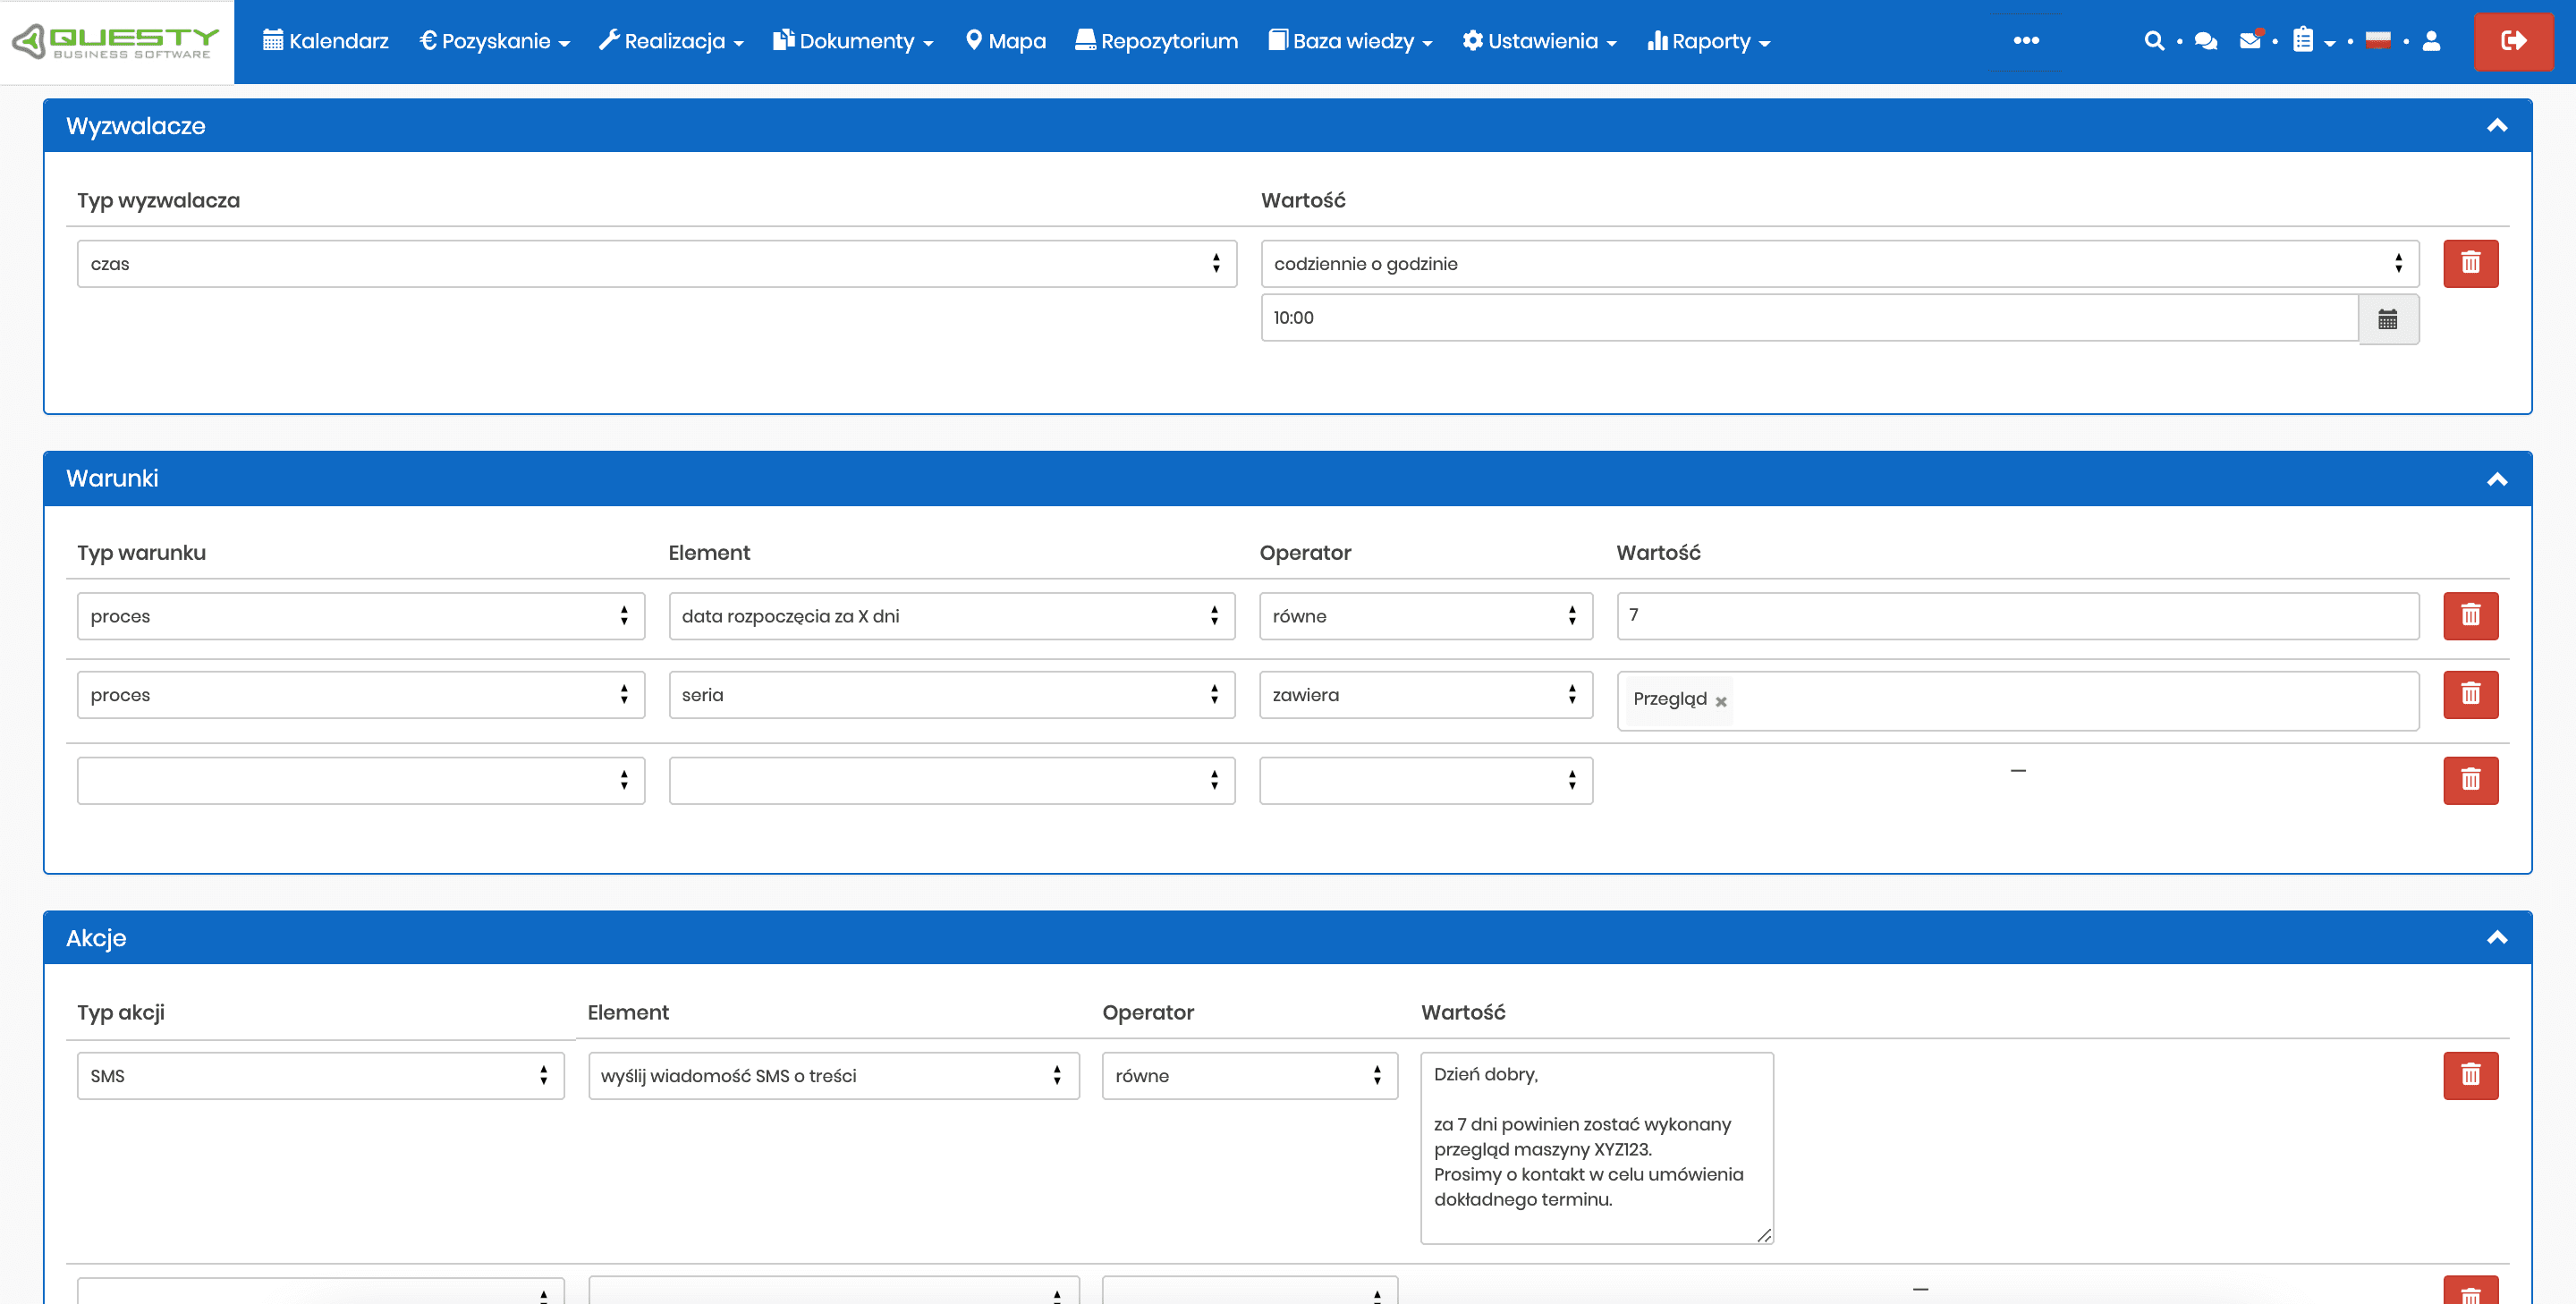
Task: Click the Warunki panel title
Action: pos(112,479)
